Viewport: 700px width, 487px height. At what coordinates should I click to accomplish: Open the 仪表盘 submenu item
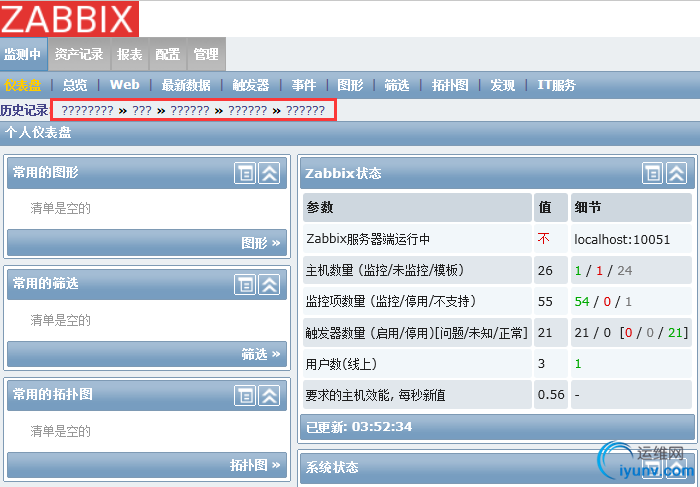click(x=23, y=85)
